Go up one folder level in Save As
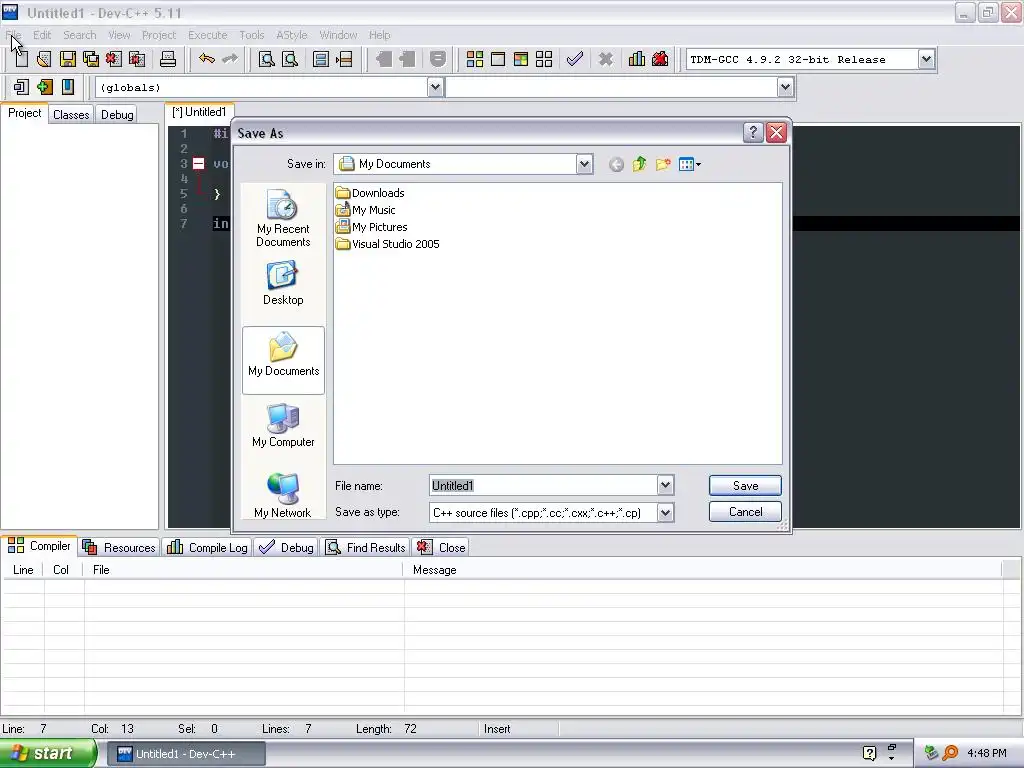Image resolution: width=1024 pixels, height=768 pixels. pos(639,165)
